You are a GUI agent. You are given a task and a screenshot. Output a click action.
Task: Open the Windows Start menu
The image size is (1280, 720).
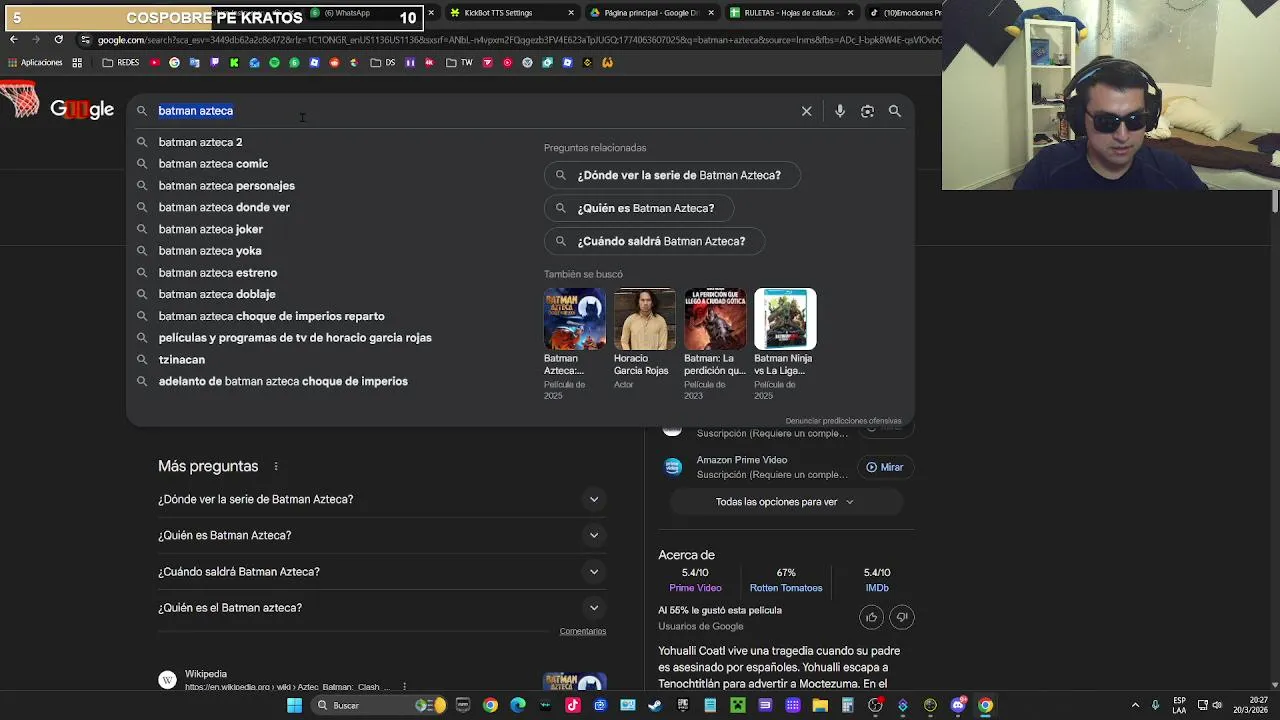click(294, 705)
